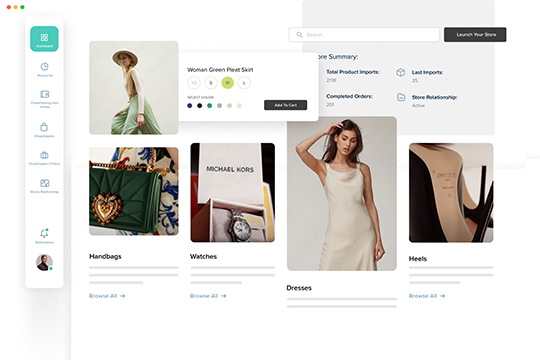Click the Watches category title
The height and width of the screenshot is (360, 540).
pos(204,256)
